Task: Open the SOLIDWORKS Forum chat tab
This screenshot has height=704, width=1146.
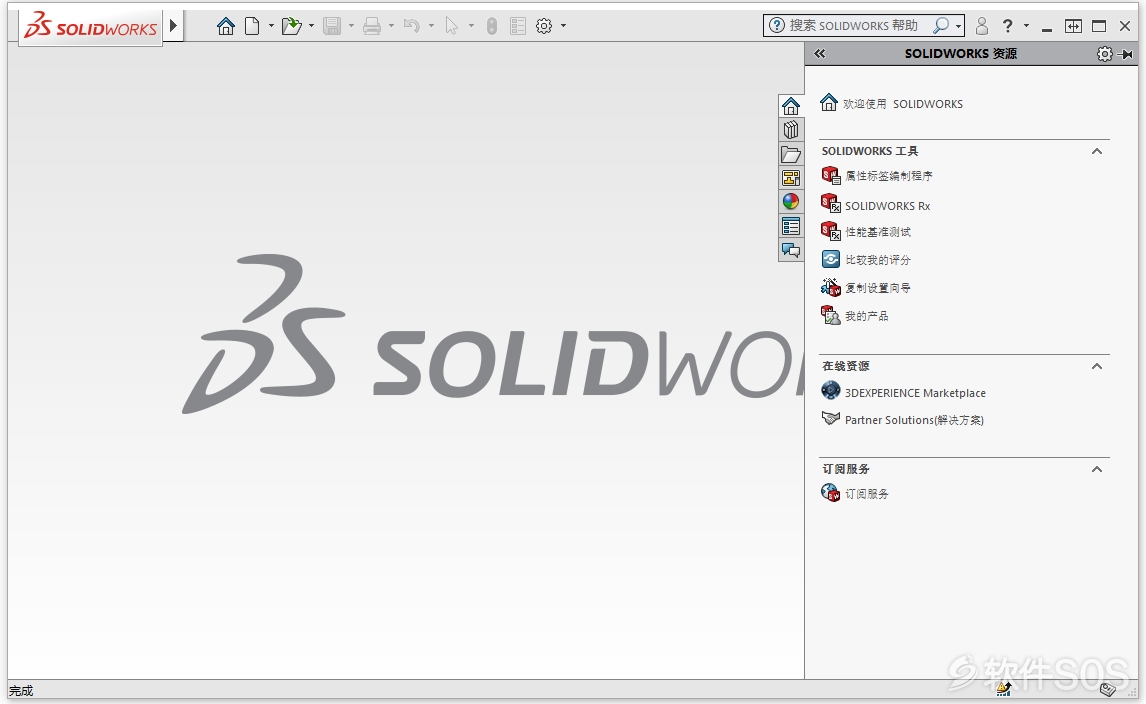Action: click(x=791, y=250)
